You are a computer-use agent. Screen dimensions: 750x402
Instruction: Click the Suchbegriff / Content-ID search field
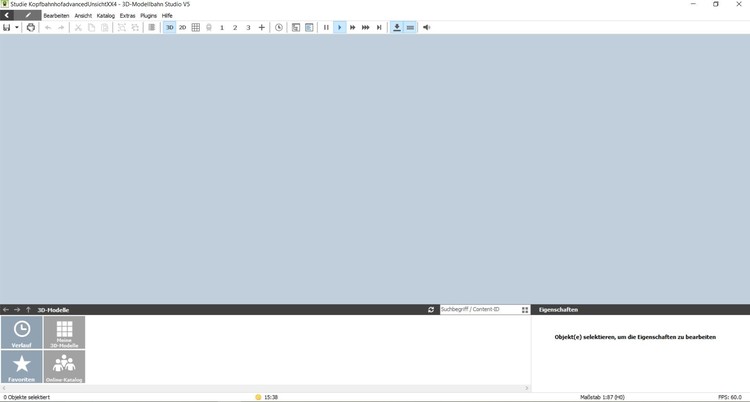point(480,310)
